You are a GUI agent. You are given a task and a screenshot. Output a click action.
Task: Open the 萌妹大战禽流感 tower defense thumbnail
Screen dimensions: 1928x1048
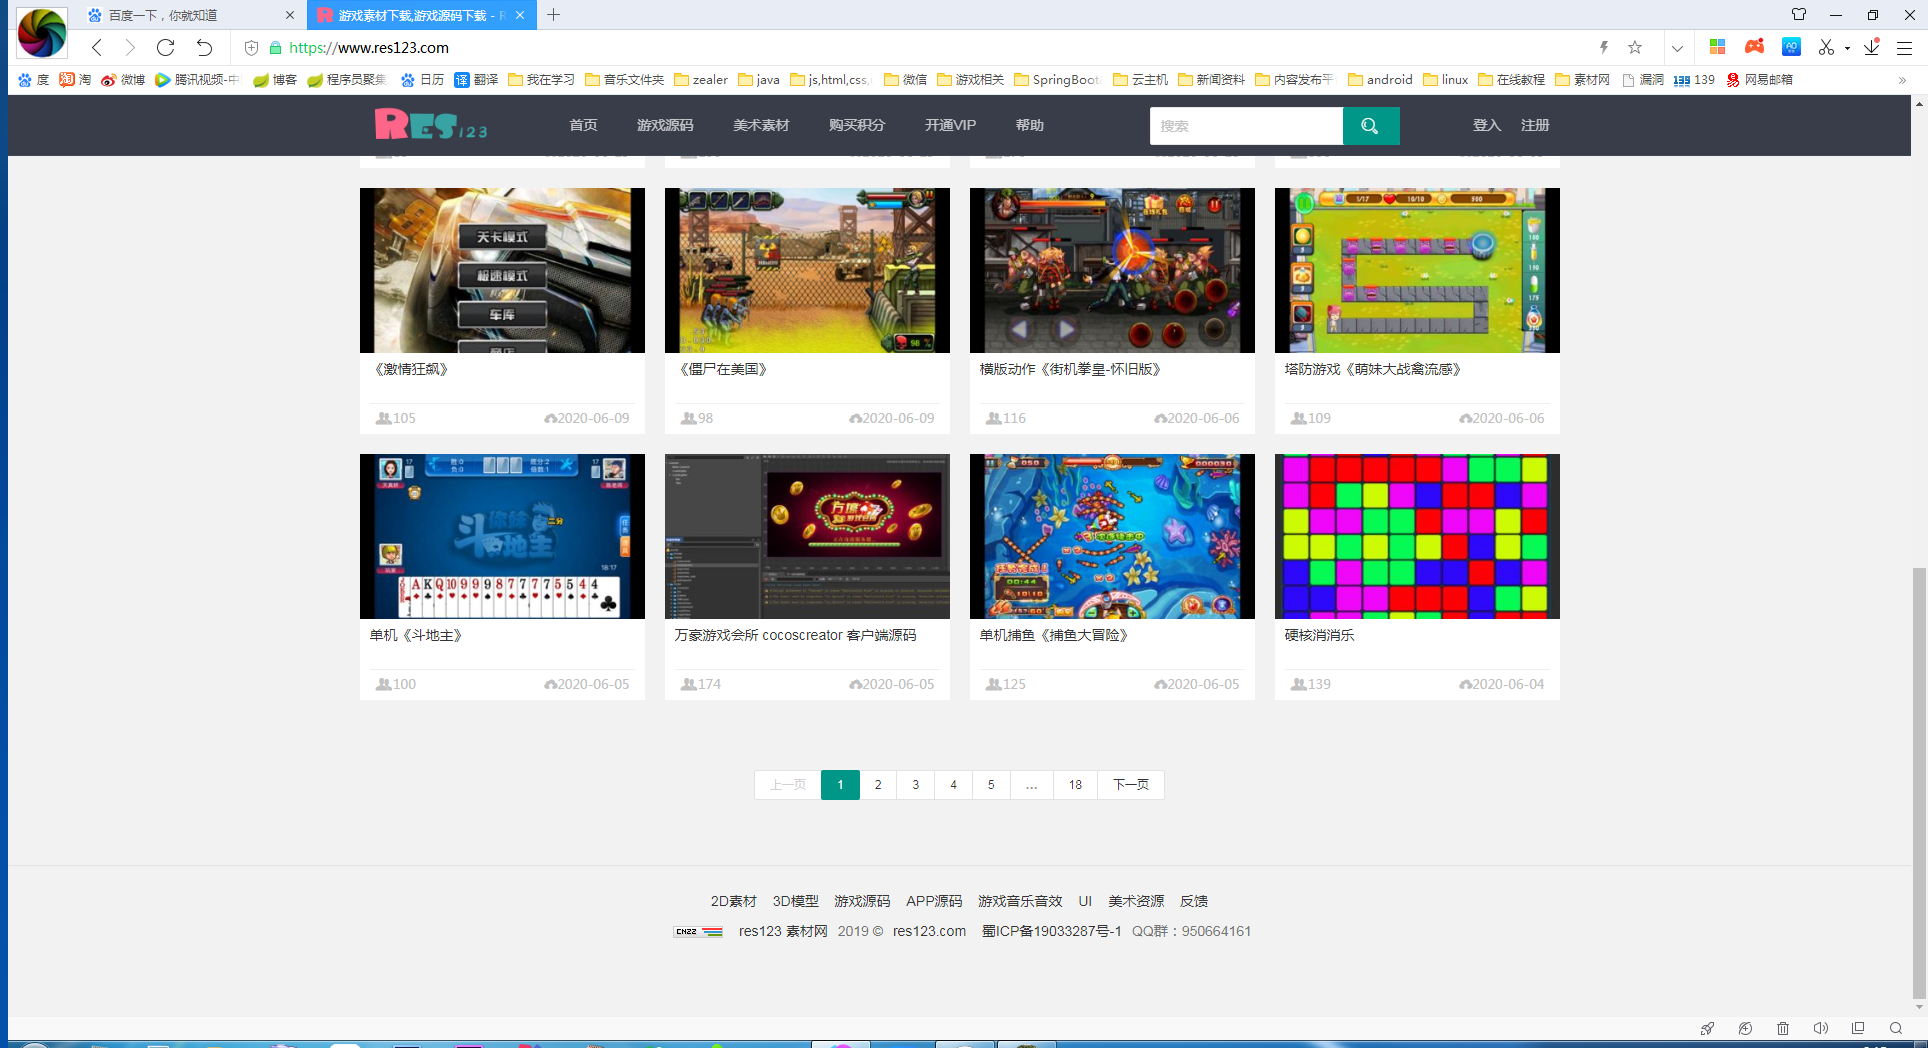tap(1417, 270)
